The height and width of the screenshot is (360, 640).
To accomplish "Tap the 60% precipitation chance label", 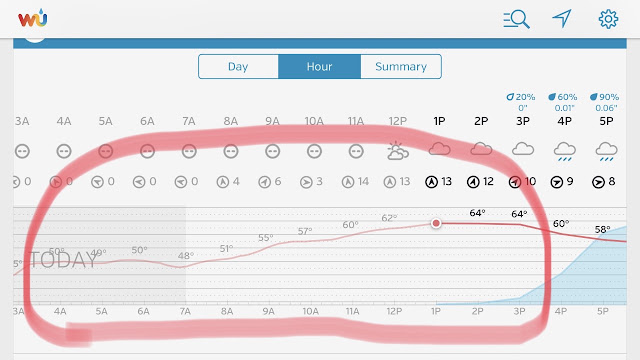I will click(563, 97).
